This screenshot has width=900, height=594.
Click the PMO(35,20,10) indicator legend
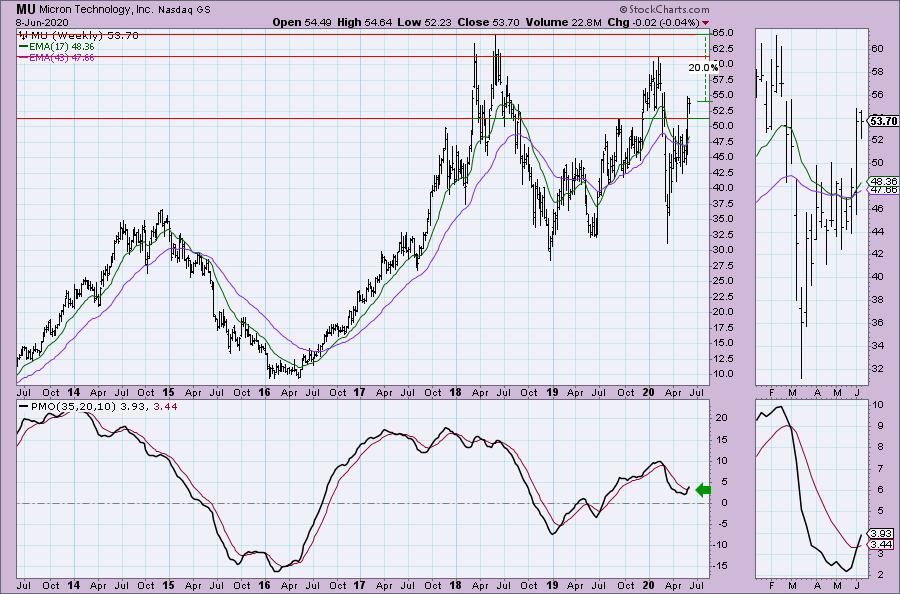point(98,407)
